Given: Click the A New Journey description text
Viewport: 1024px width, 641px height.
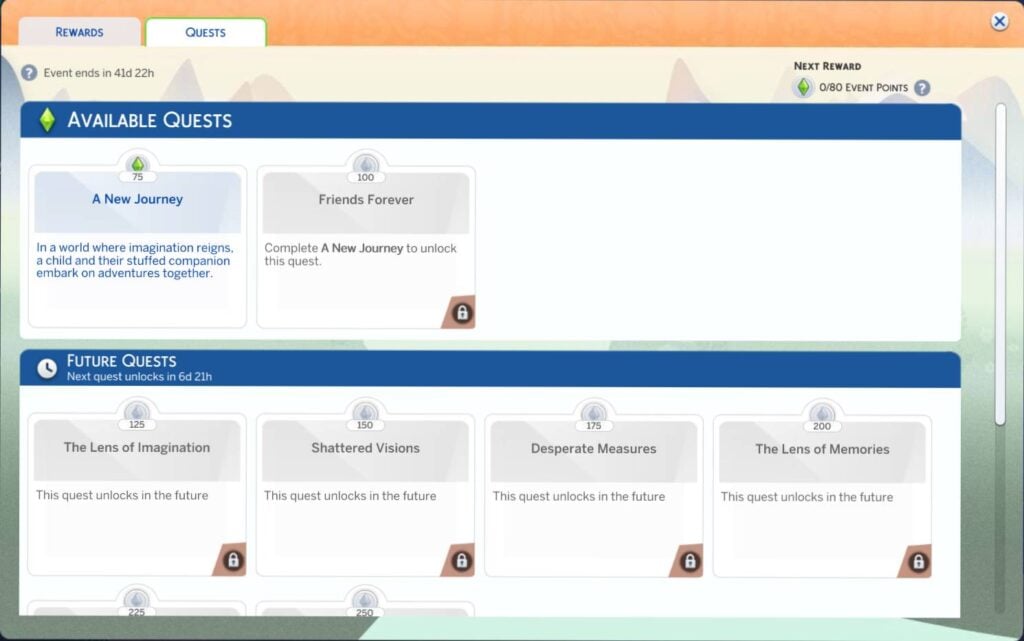Looking at the screenshot, I should point(135,260).
